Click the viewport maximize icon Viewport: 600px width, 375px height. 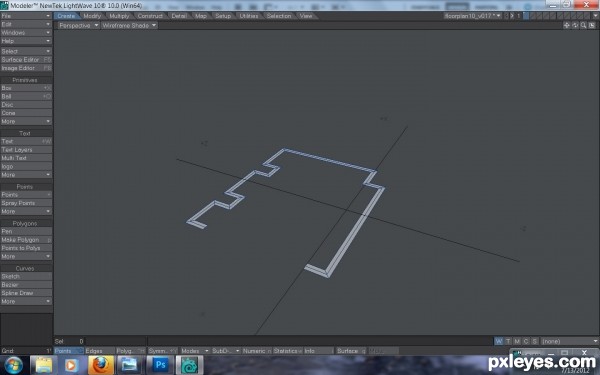coord(592,25)
